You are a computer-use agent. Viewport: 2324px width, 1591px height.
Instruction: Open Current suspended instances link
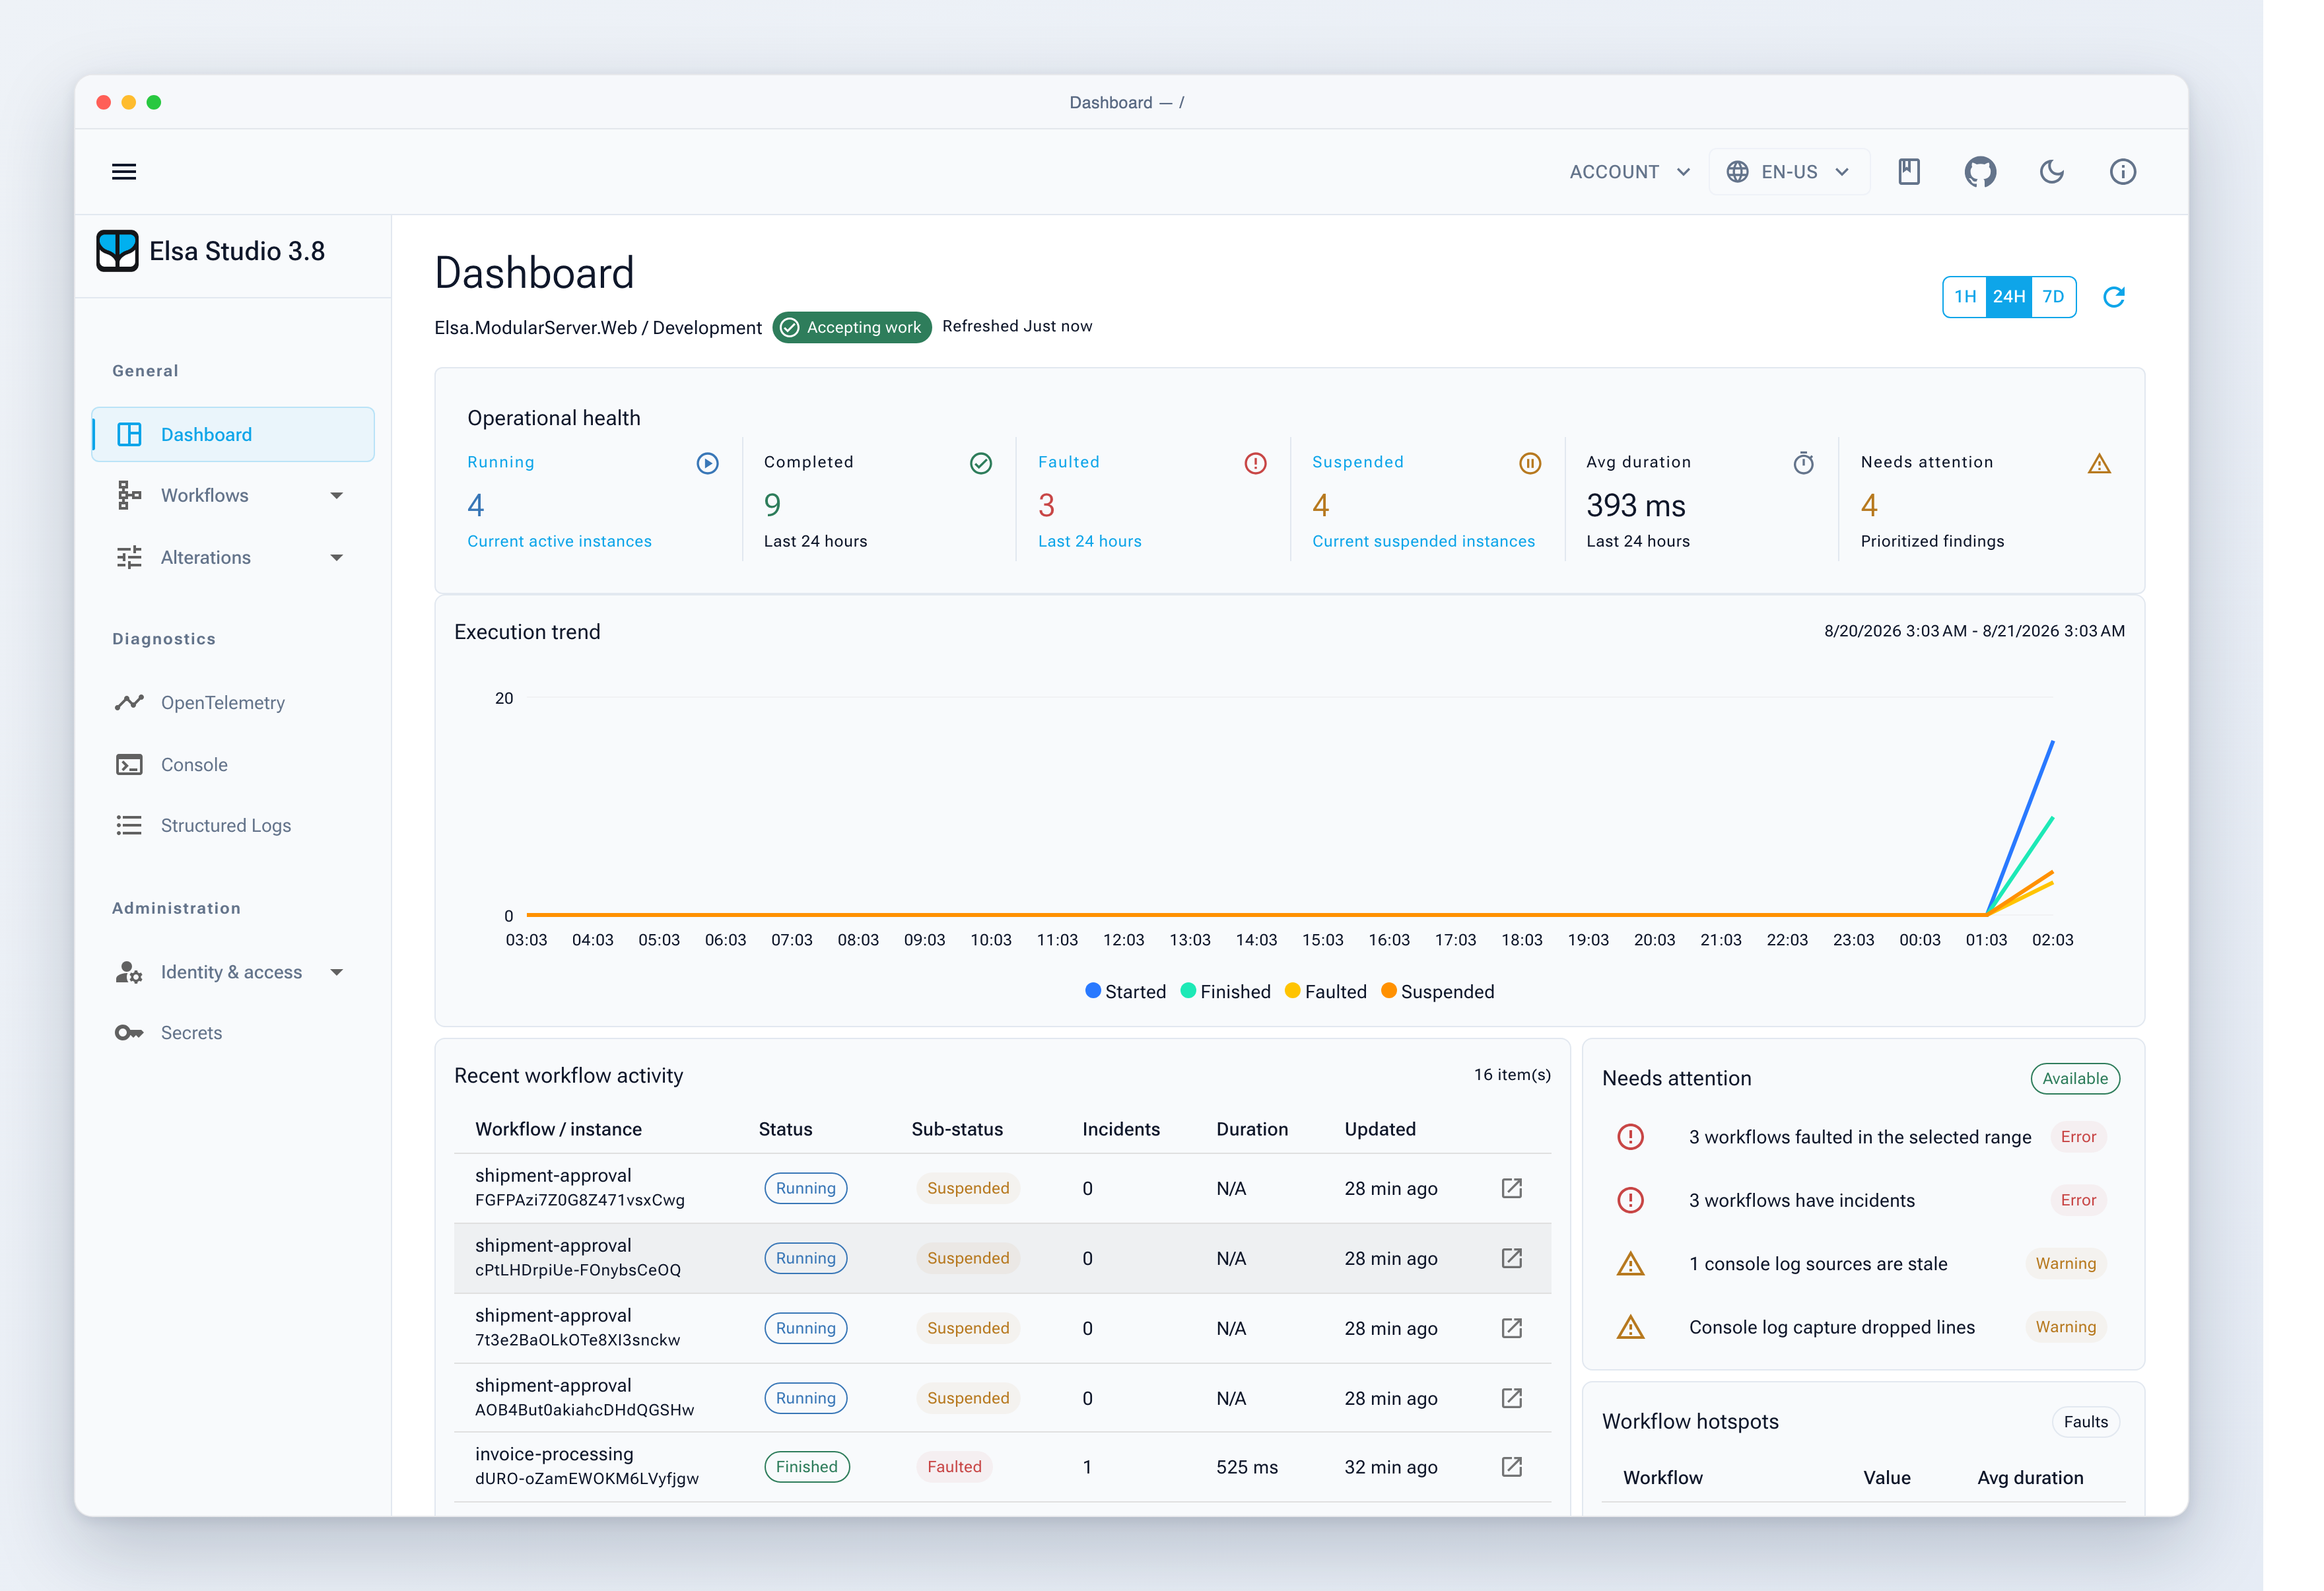click(1423, 541)
